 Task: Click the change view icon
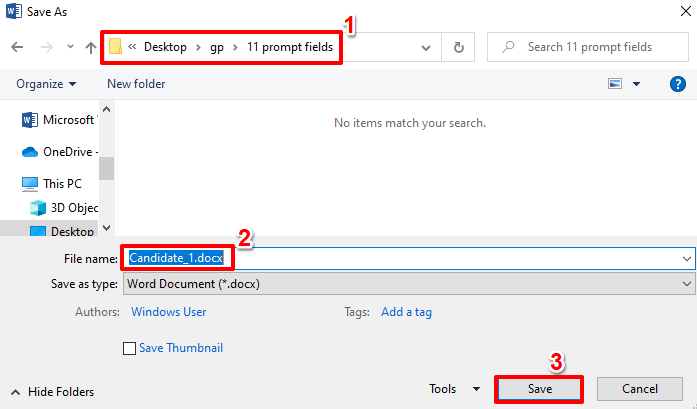click(615, 84)
